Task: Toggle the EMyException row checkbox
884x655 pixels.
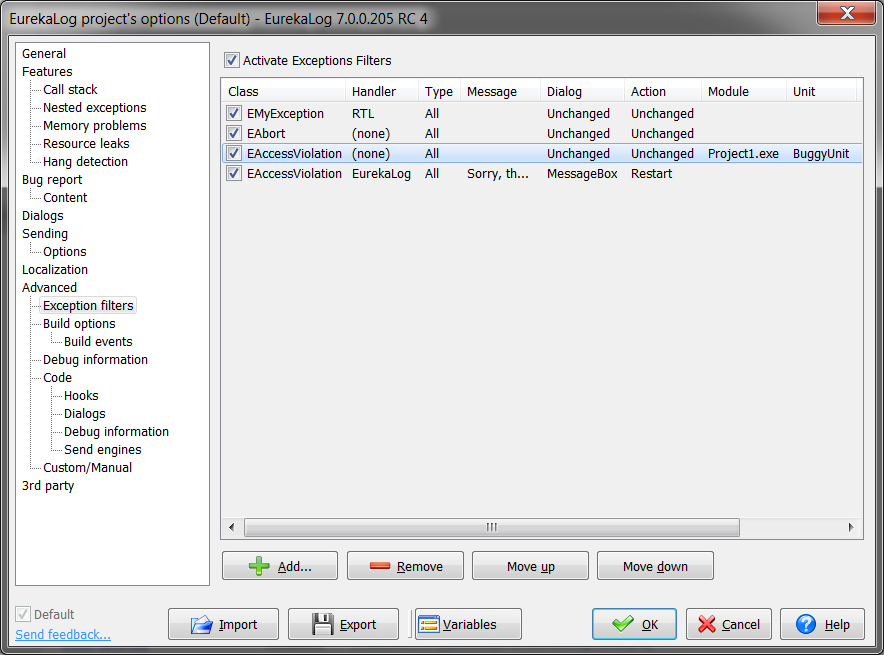Action: tap(233, 113)
